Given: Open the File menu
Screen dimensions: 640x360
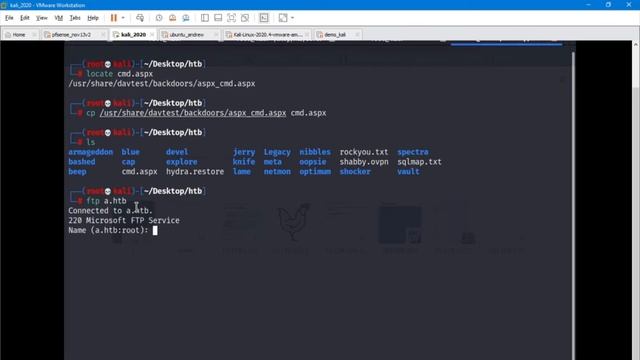Looking at the screenshot, I should pos(9,18).
